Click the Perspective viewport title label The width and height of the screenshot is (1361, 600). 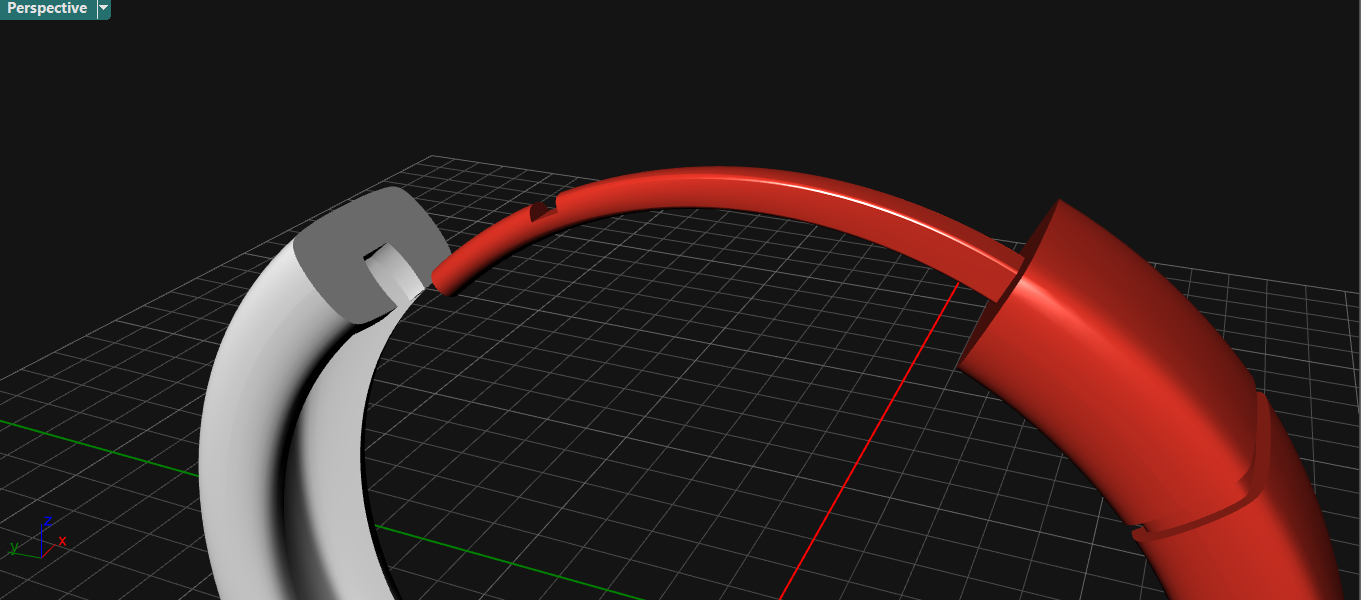47,9
